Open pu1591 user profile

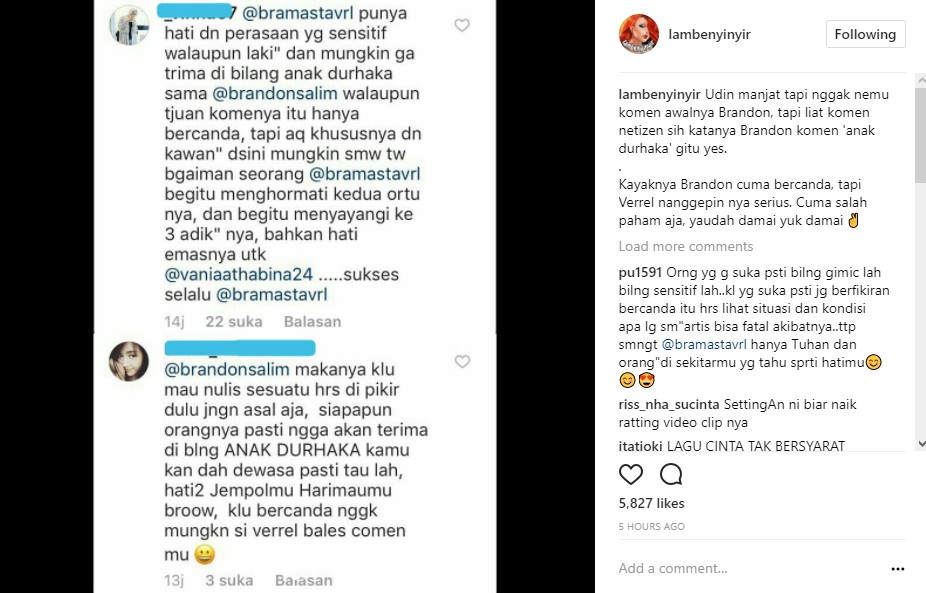pos(640,272)
